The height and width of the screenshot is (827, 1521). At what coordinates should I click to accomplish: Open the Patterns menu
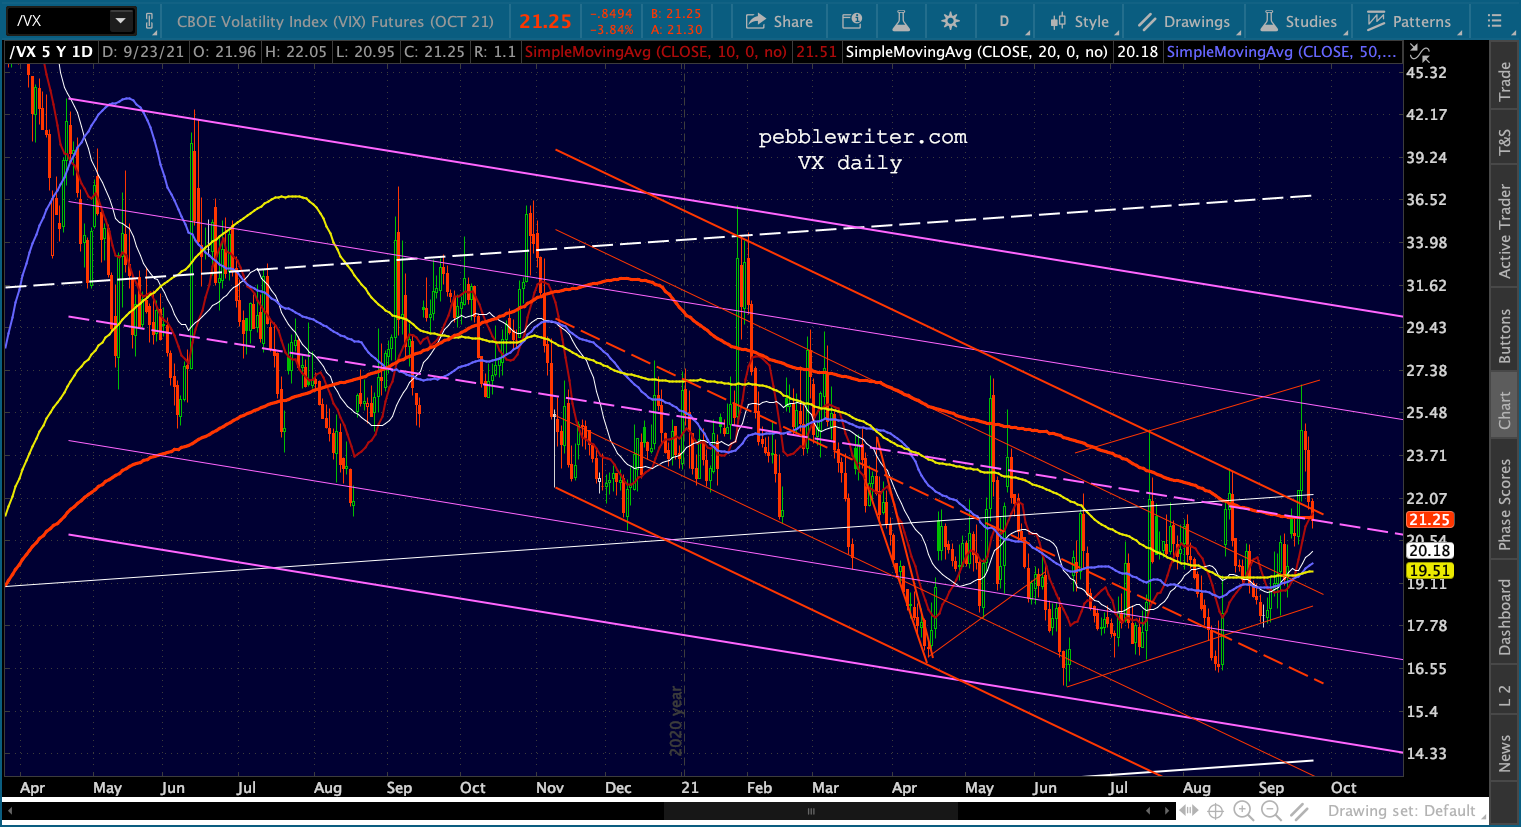(x=1409, y=21)
